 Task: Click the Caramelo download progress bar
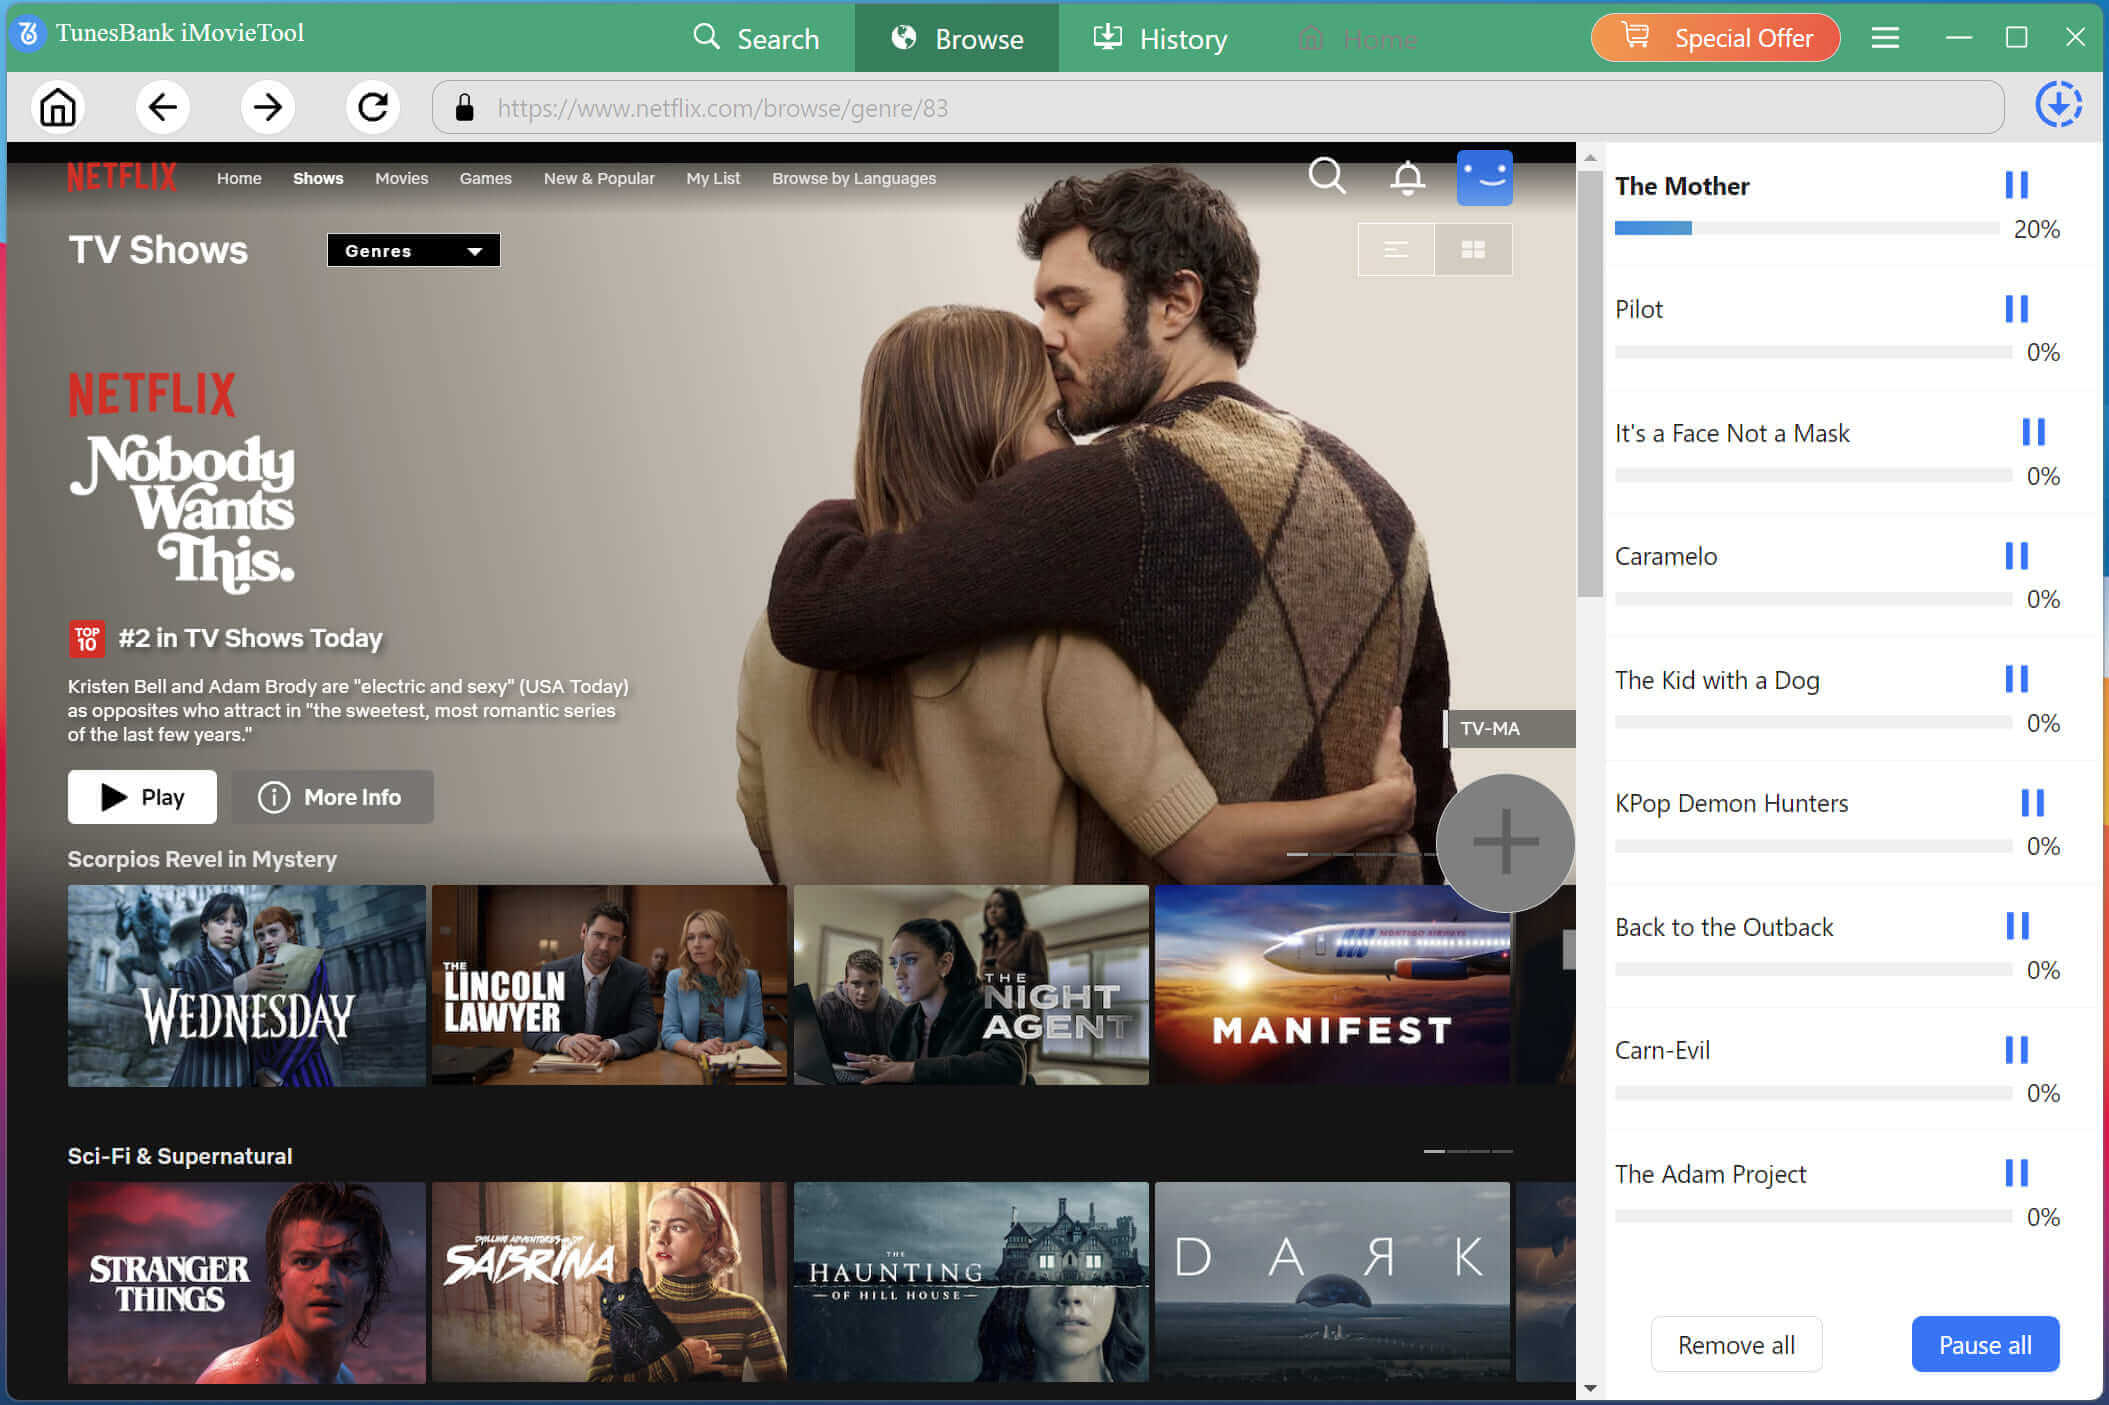pyautogui.click(x=1813, y=599)
